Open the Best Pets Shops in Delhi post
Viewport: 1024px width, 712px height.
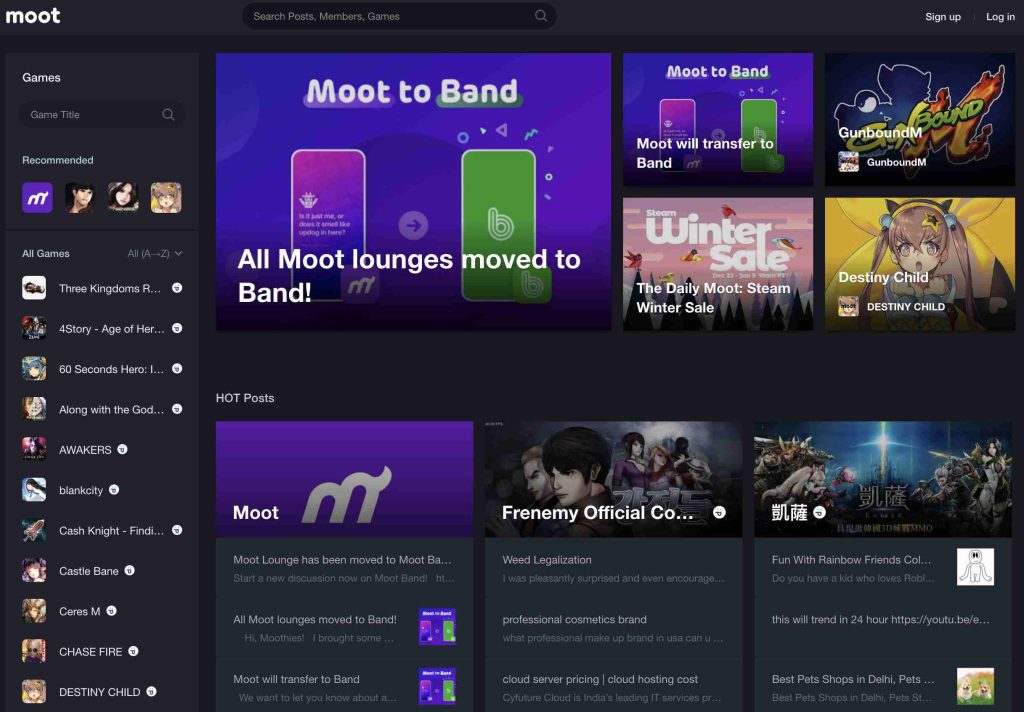tap(883, 687)
